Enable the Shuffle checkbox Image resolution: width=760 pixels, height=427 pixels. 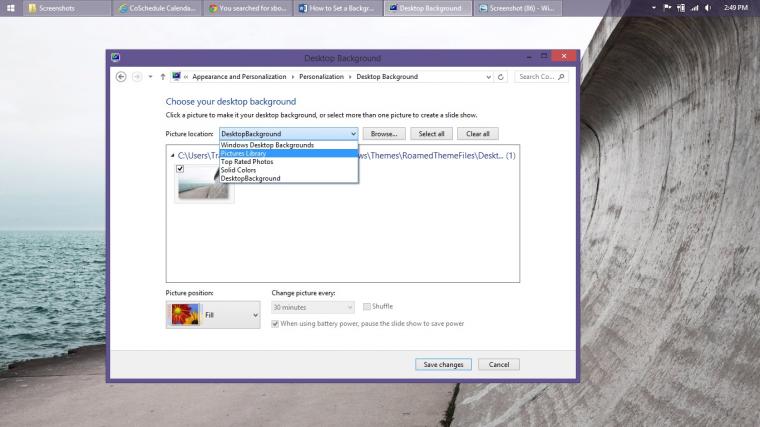pyautogui.click(x=367, y=306)
